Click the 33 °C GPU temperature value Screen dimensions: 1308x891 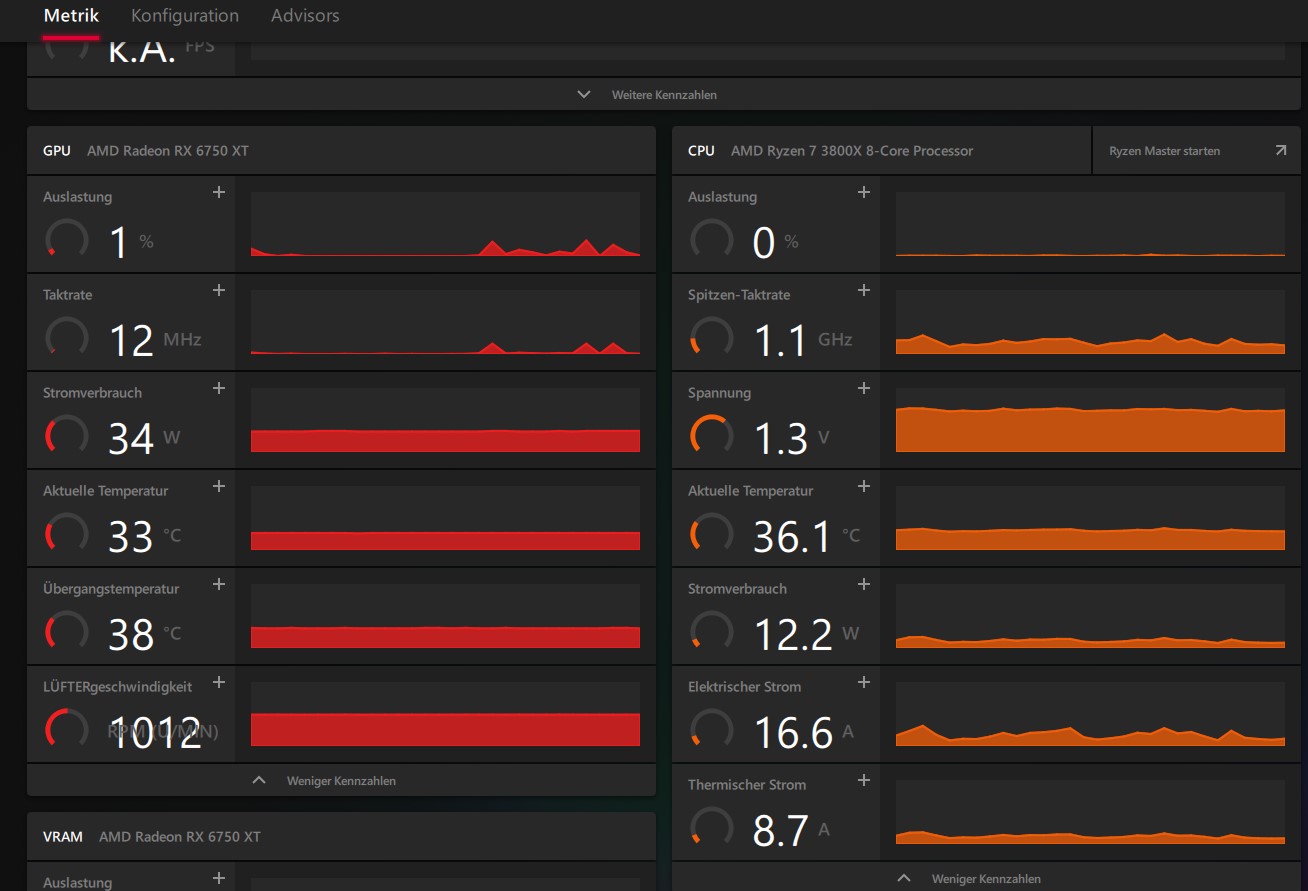click(x=131, y=537)
